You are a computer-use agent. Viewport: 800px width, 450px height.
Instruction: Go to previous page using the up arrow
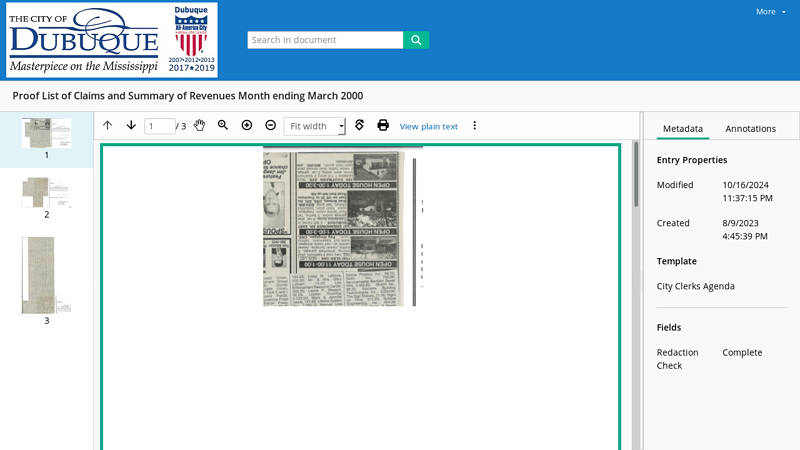[108, 126]
